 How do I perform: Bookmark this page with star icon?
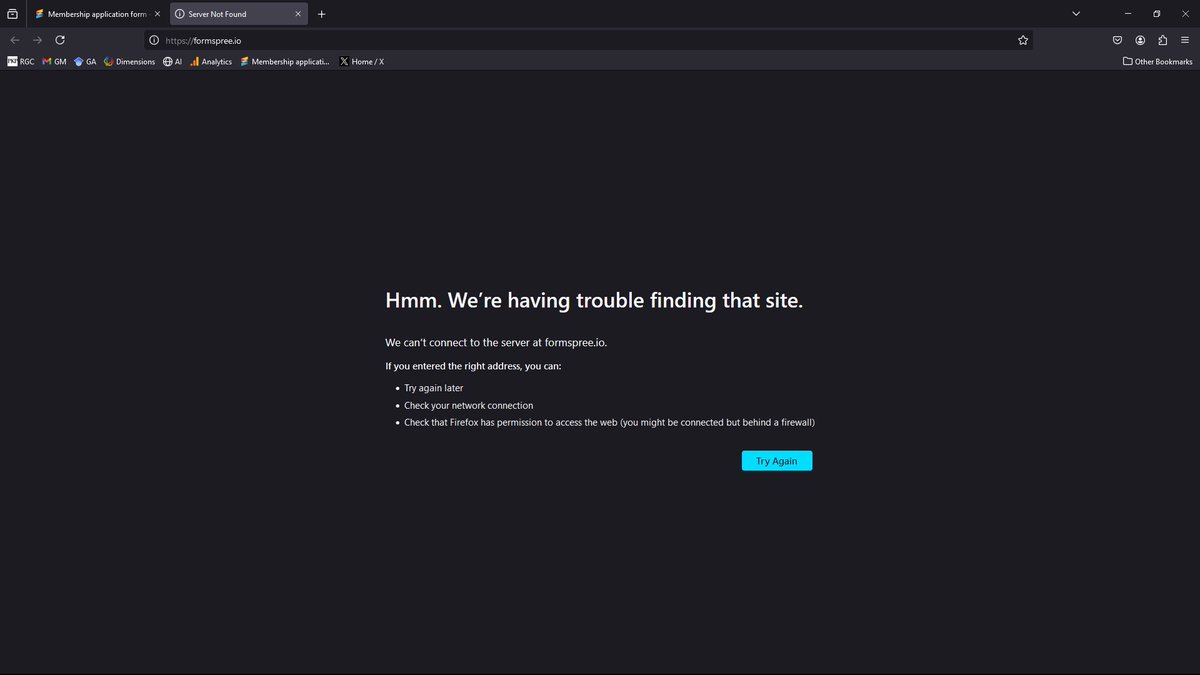tap(1023, 40)
